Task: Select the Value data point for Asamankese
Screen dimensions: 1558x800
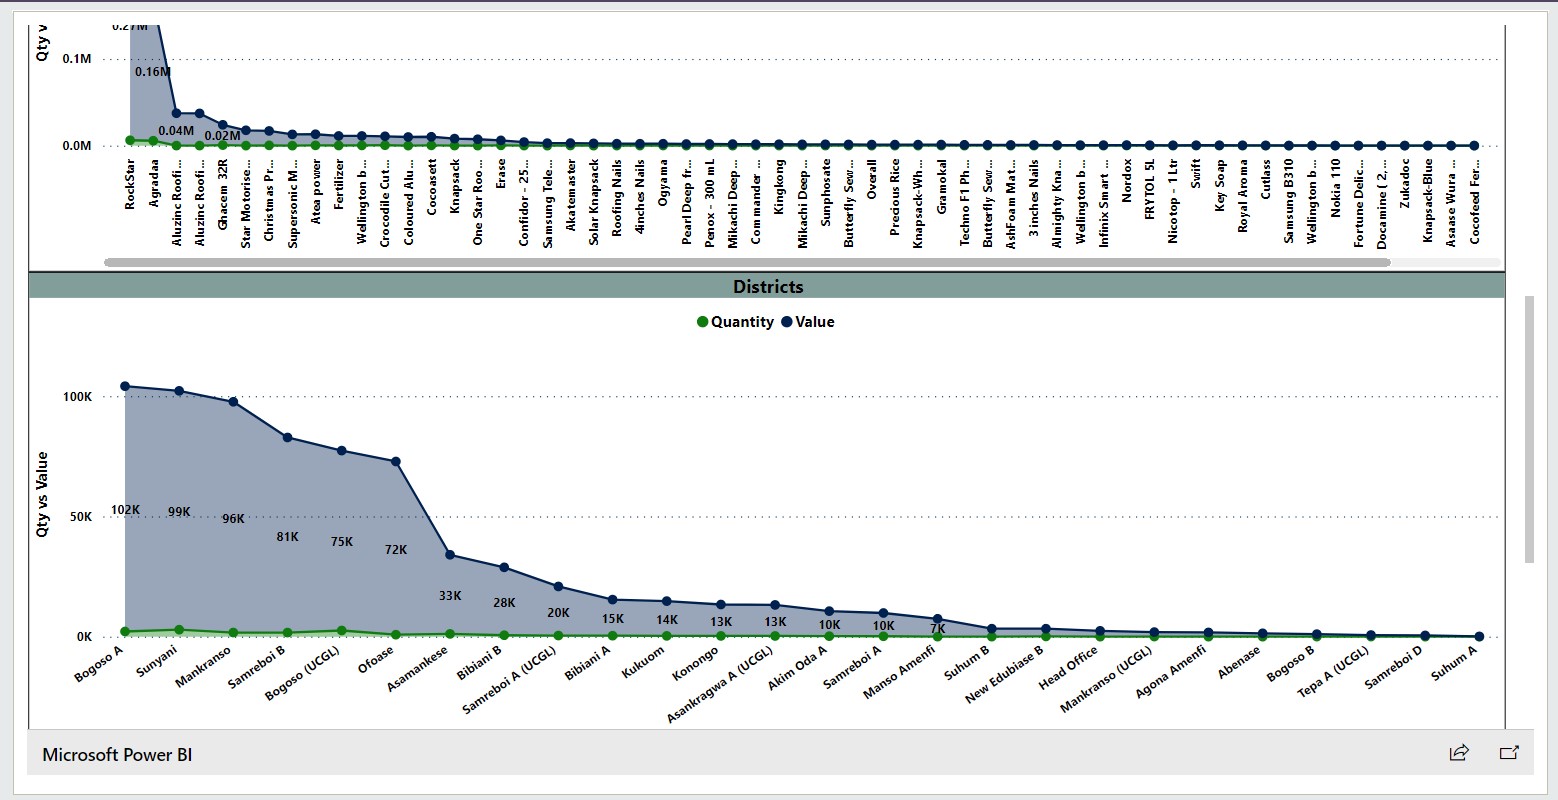Action: [450, 555]
